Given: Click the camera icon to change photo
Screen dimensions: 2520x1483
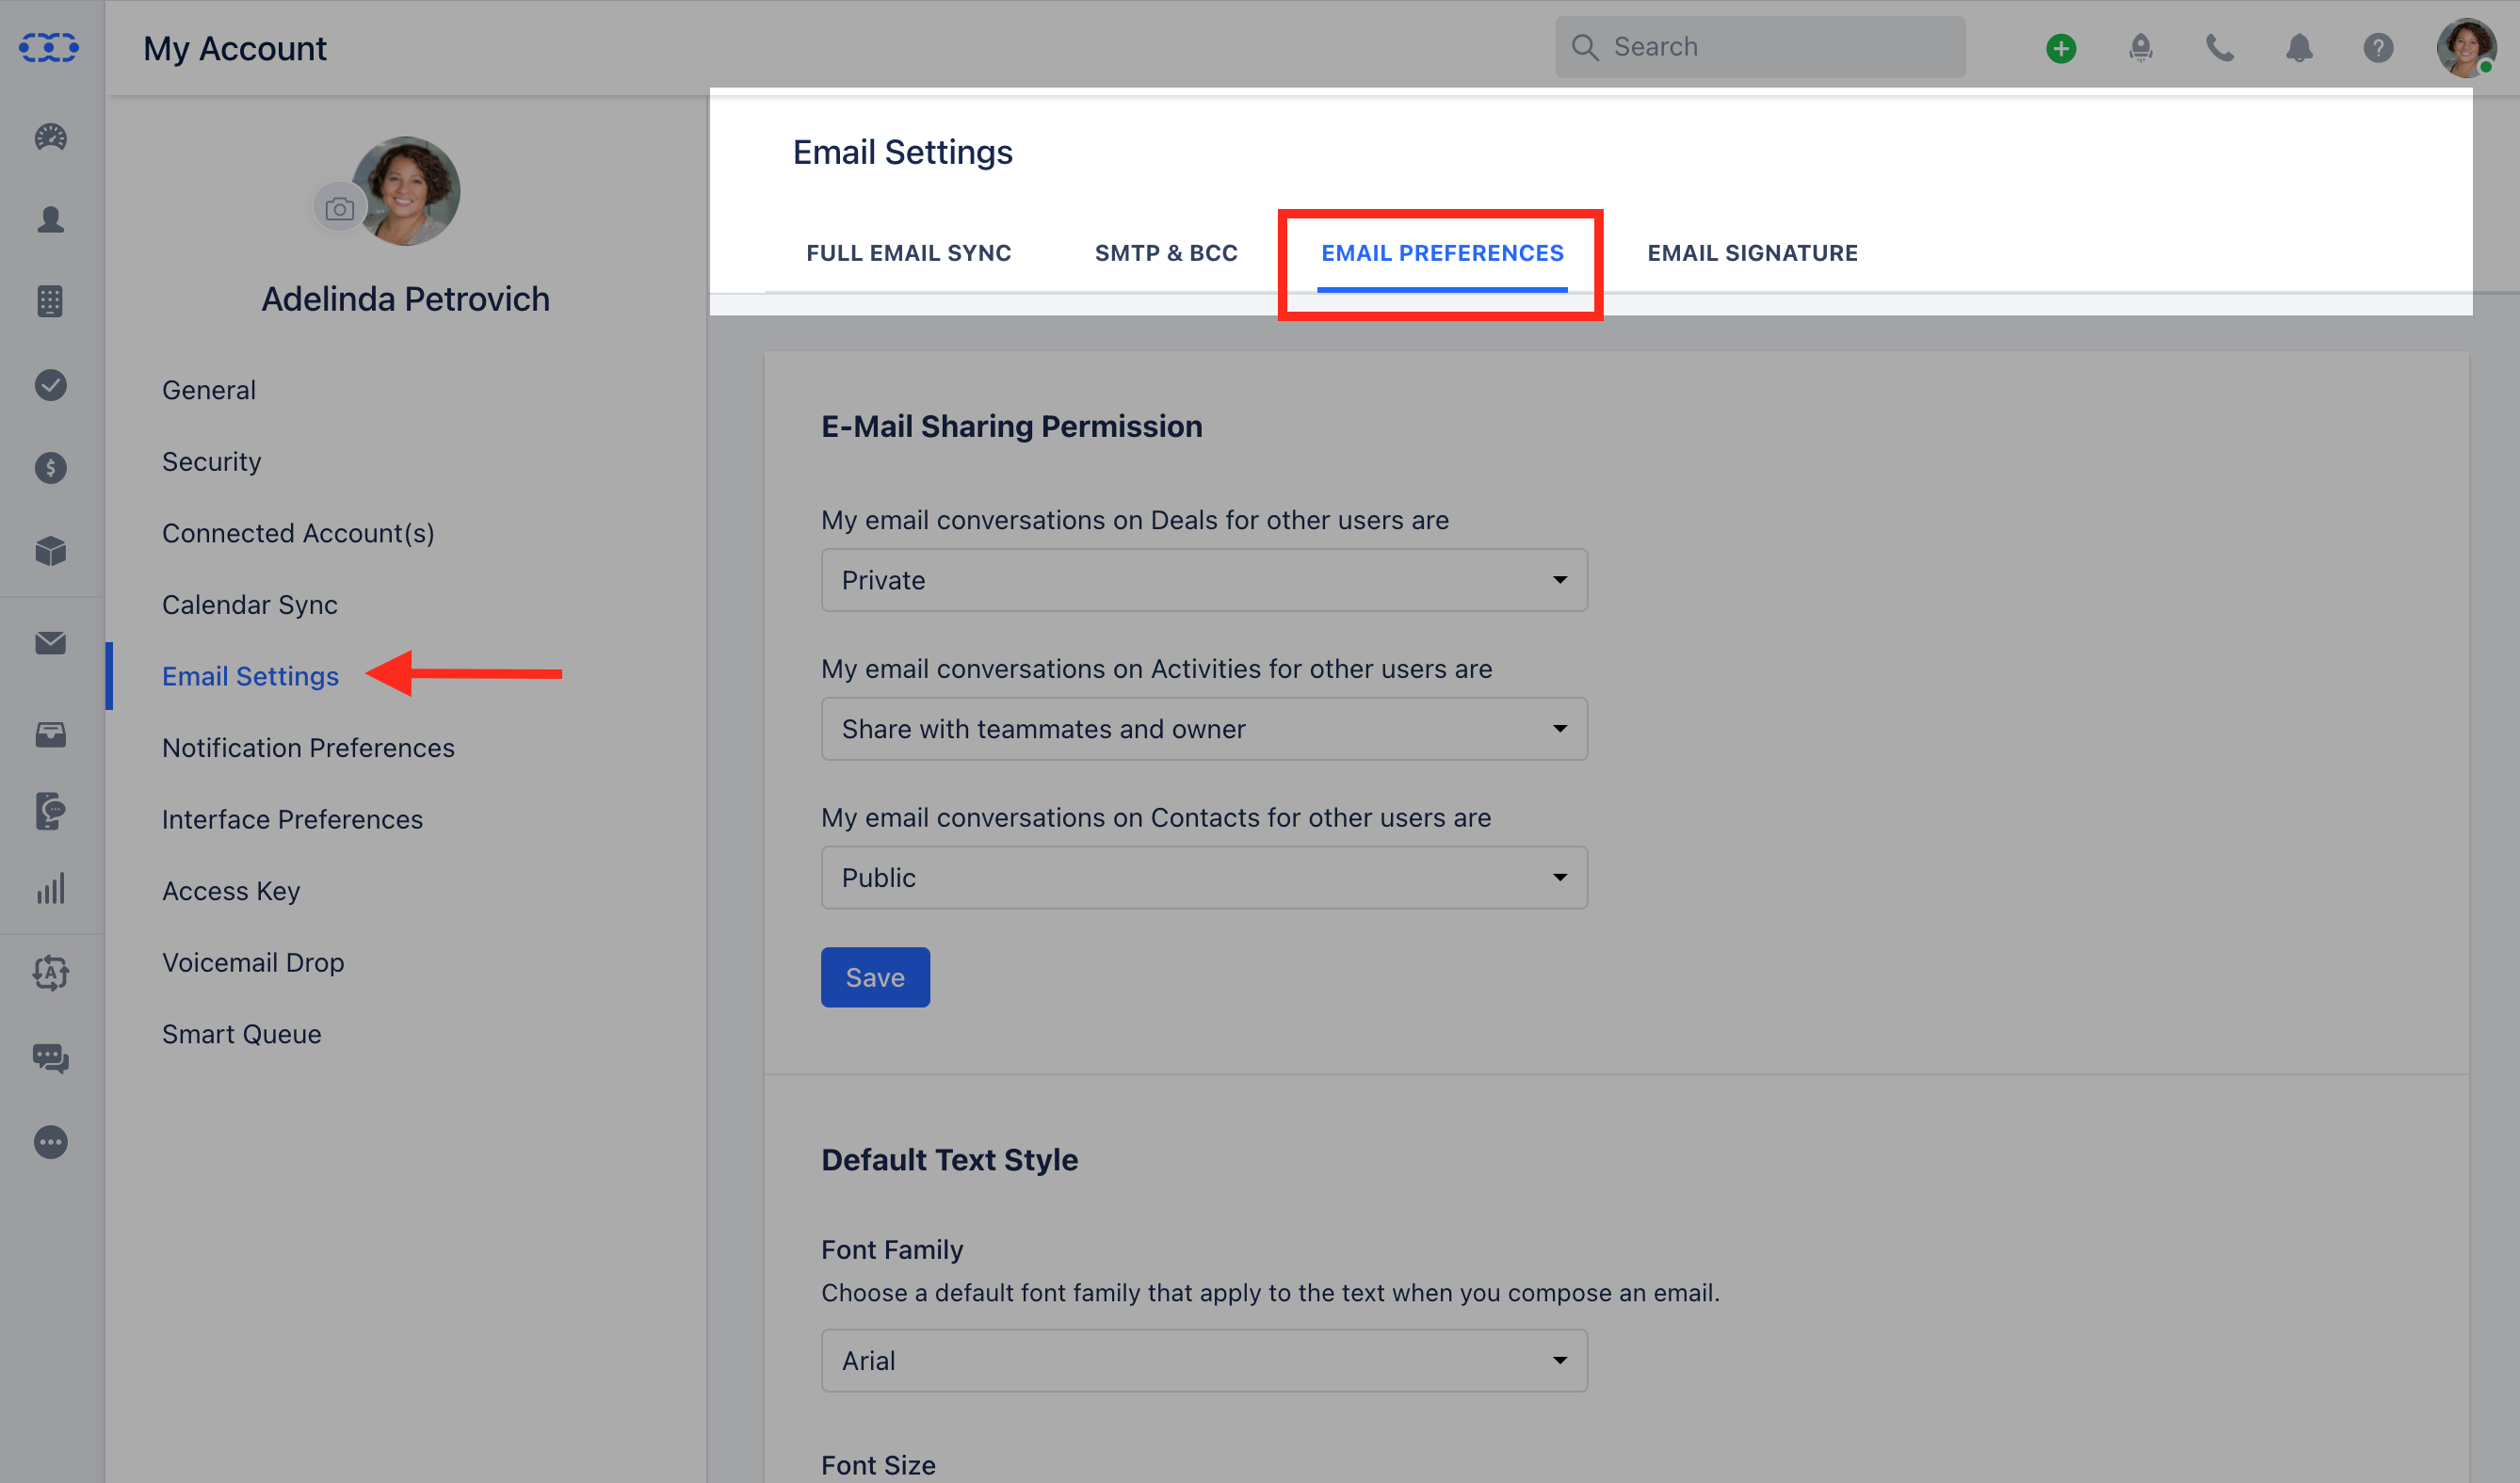Looking at the screenshot, I should coord(340,209).
